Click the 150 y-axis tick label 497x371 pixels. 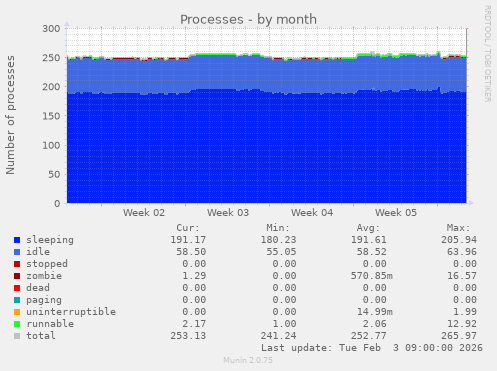point(51,116)
